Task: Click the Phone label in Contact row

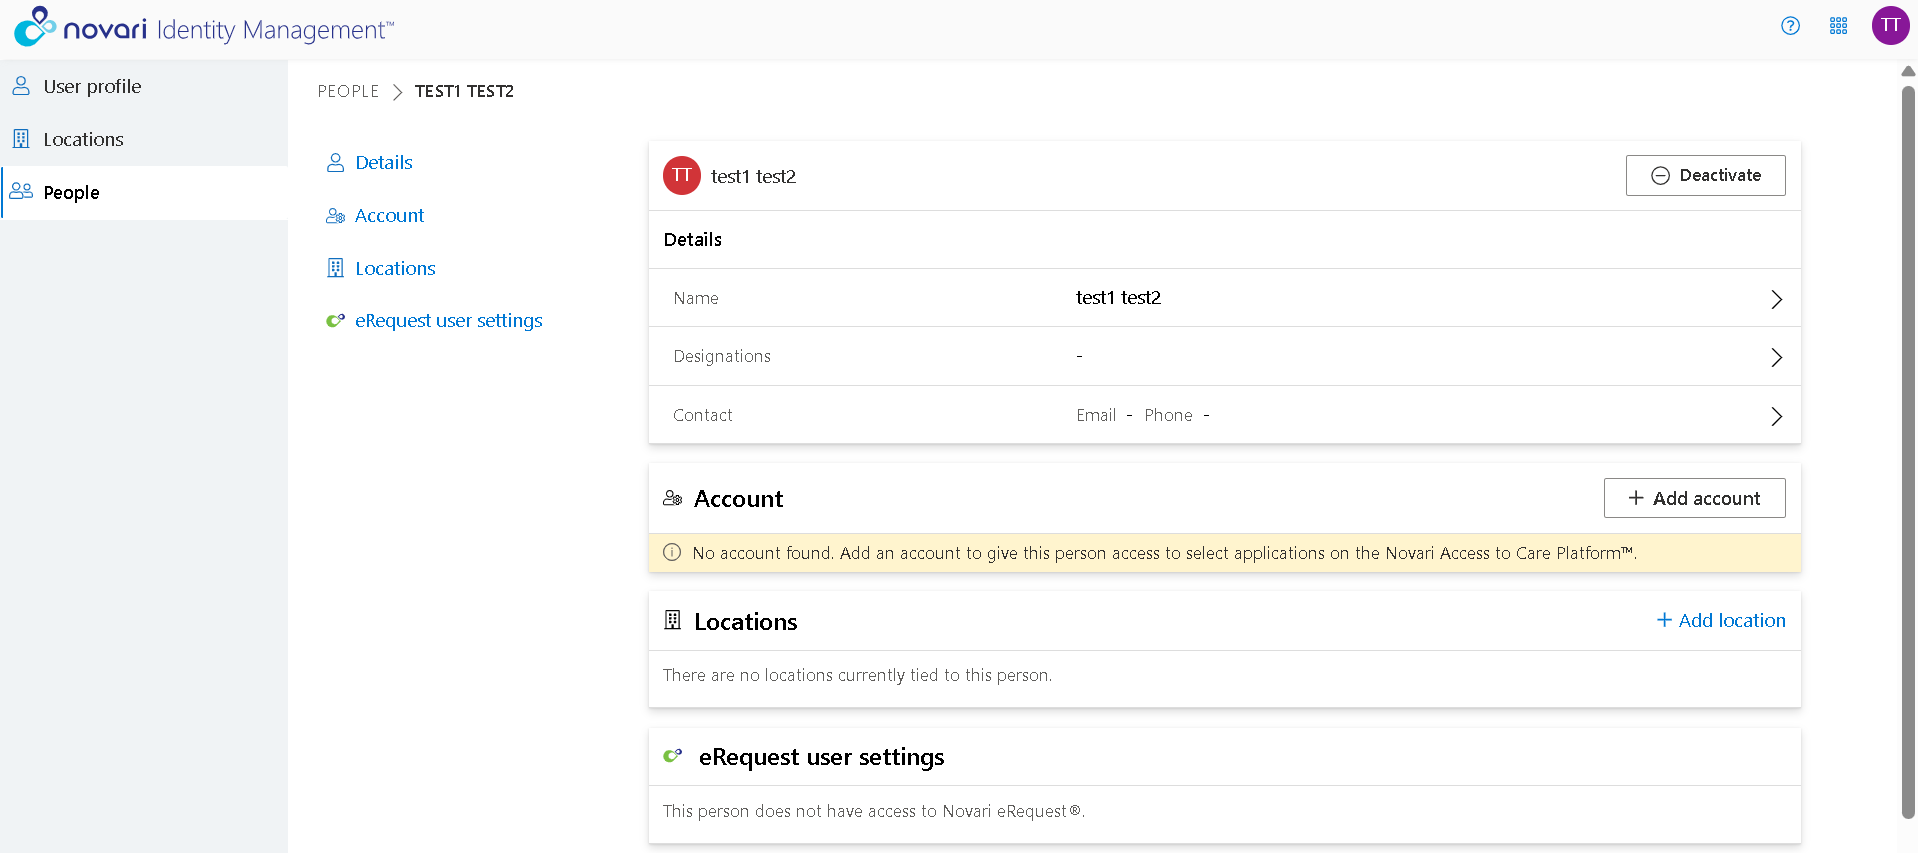Action: pyautogui.click(x=1168, y=415)
